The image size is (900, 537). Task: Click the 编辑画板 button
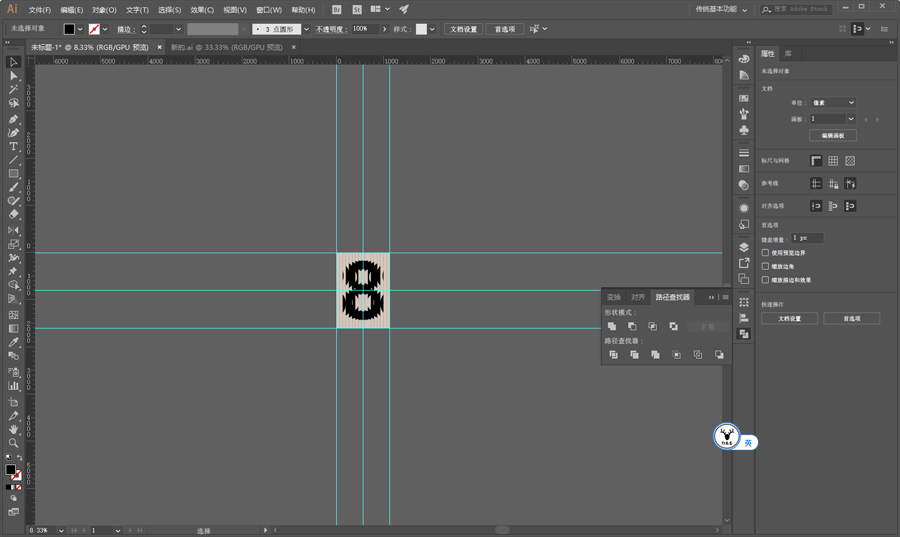(x=833, y=135)
